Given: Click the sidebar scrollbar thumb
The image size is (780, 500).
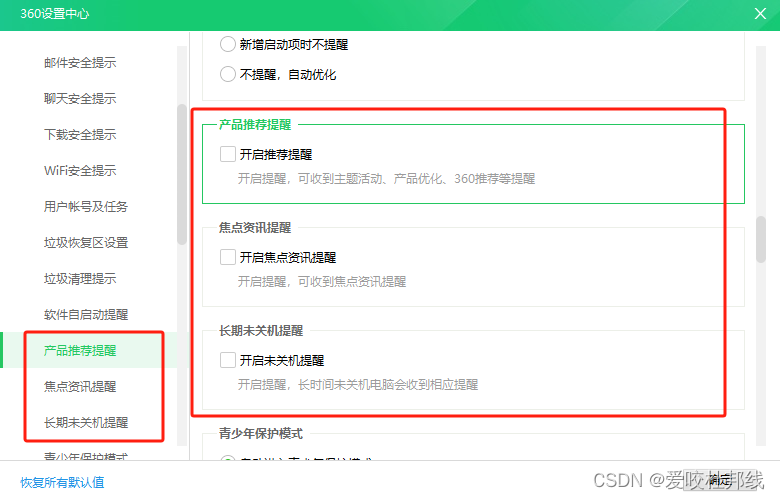Looking at the screenshot, I should point(182,174).
